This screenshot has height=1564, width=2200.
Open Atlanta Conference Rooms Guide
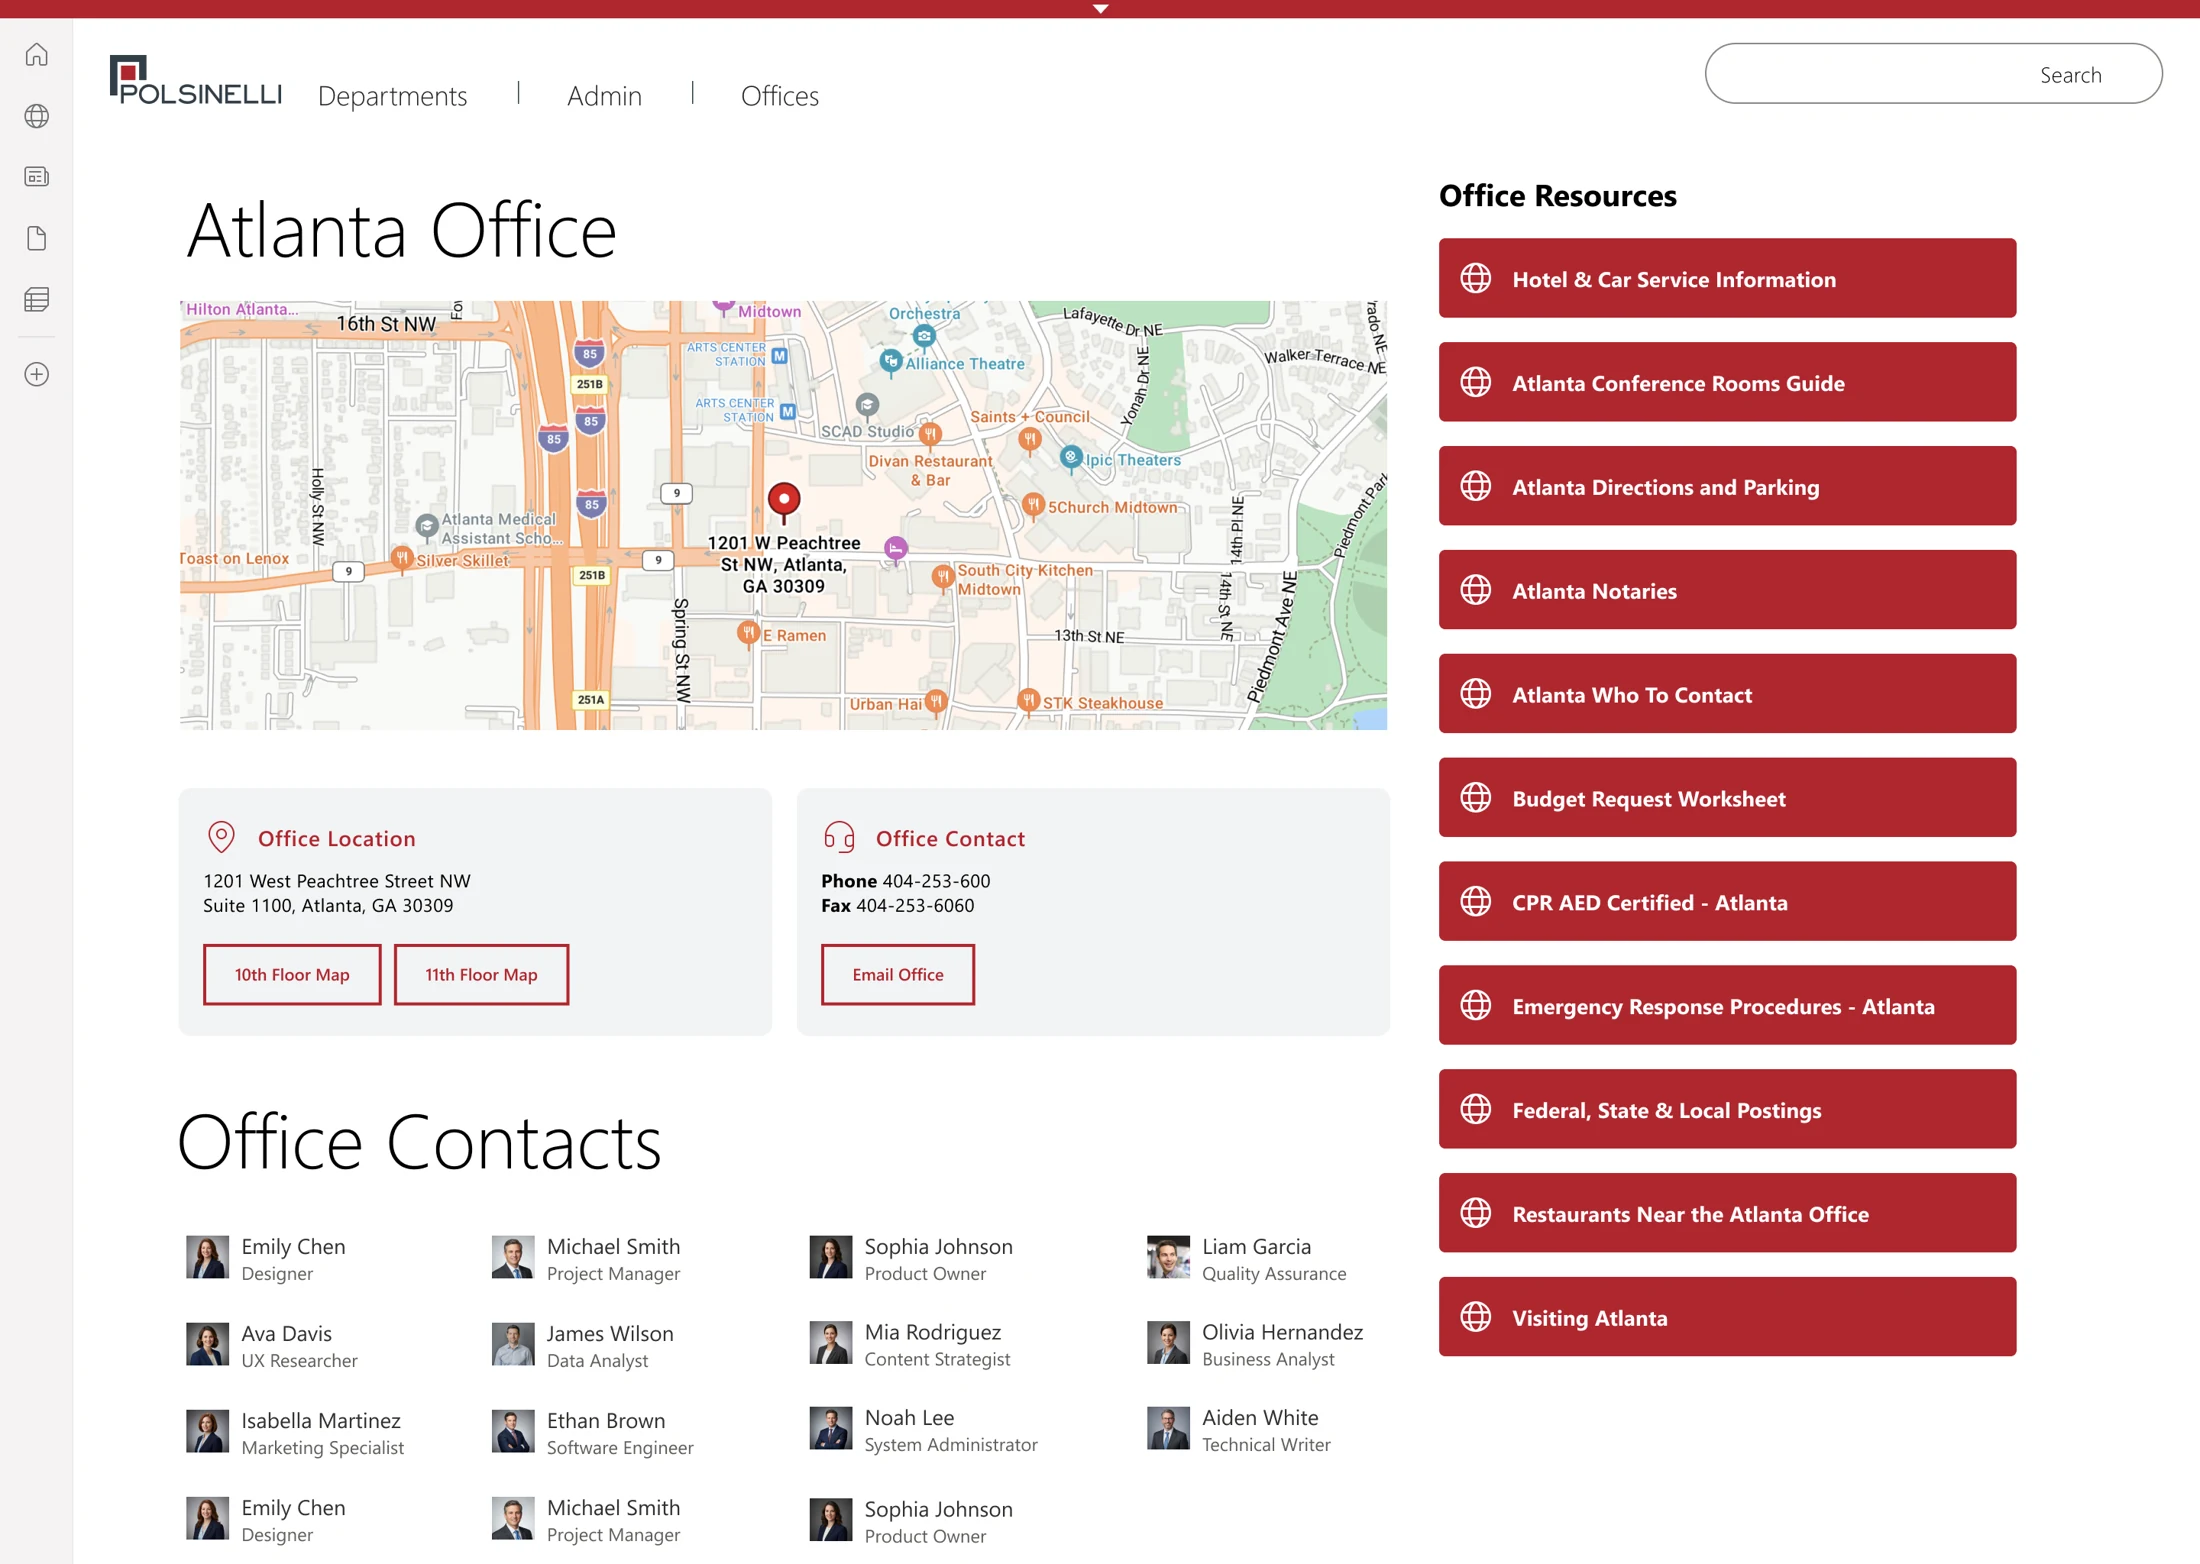click(1727, 383)
